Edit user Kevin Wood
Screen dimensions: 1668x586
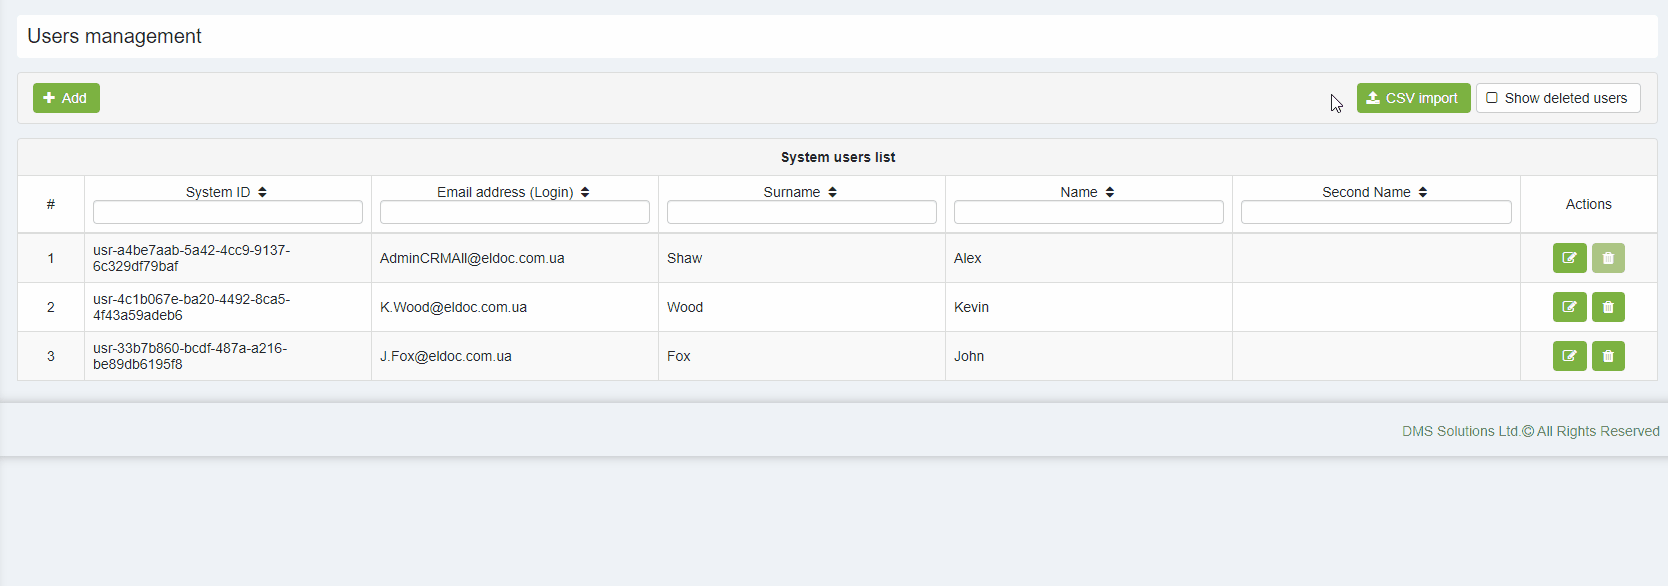pos(1569,307)
